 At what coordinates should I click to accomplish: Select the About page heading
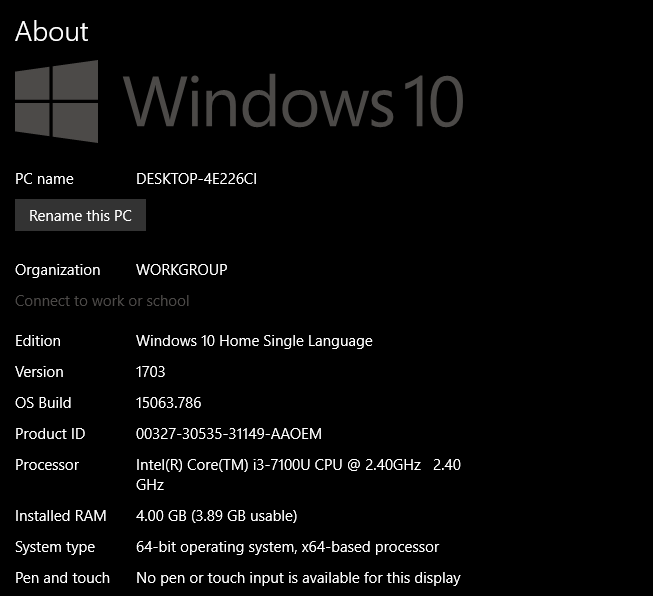(x=52, y=31)
